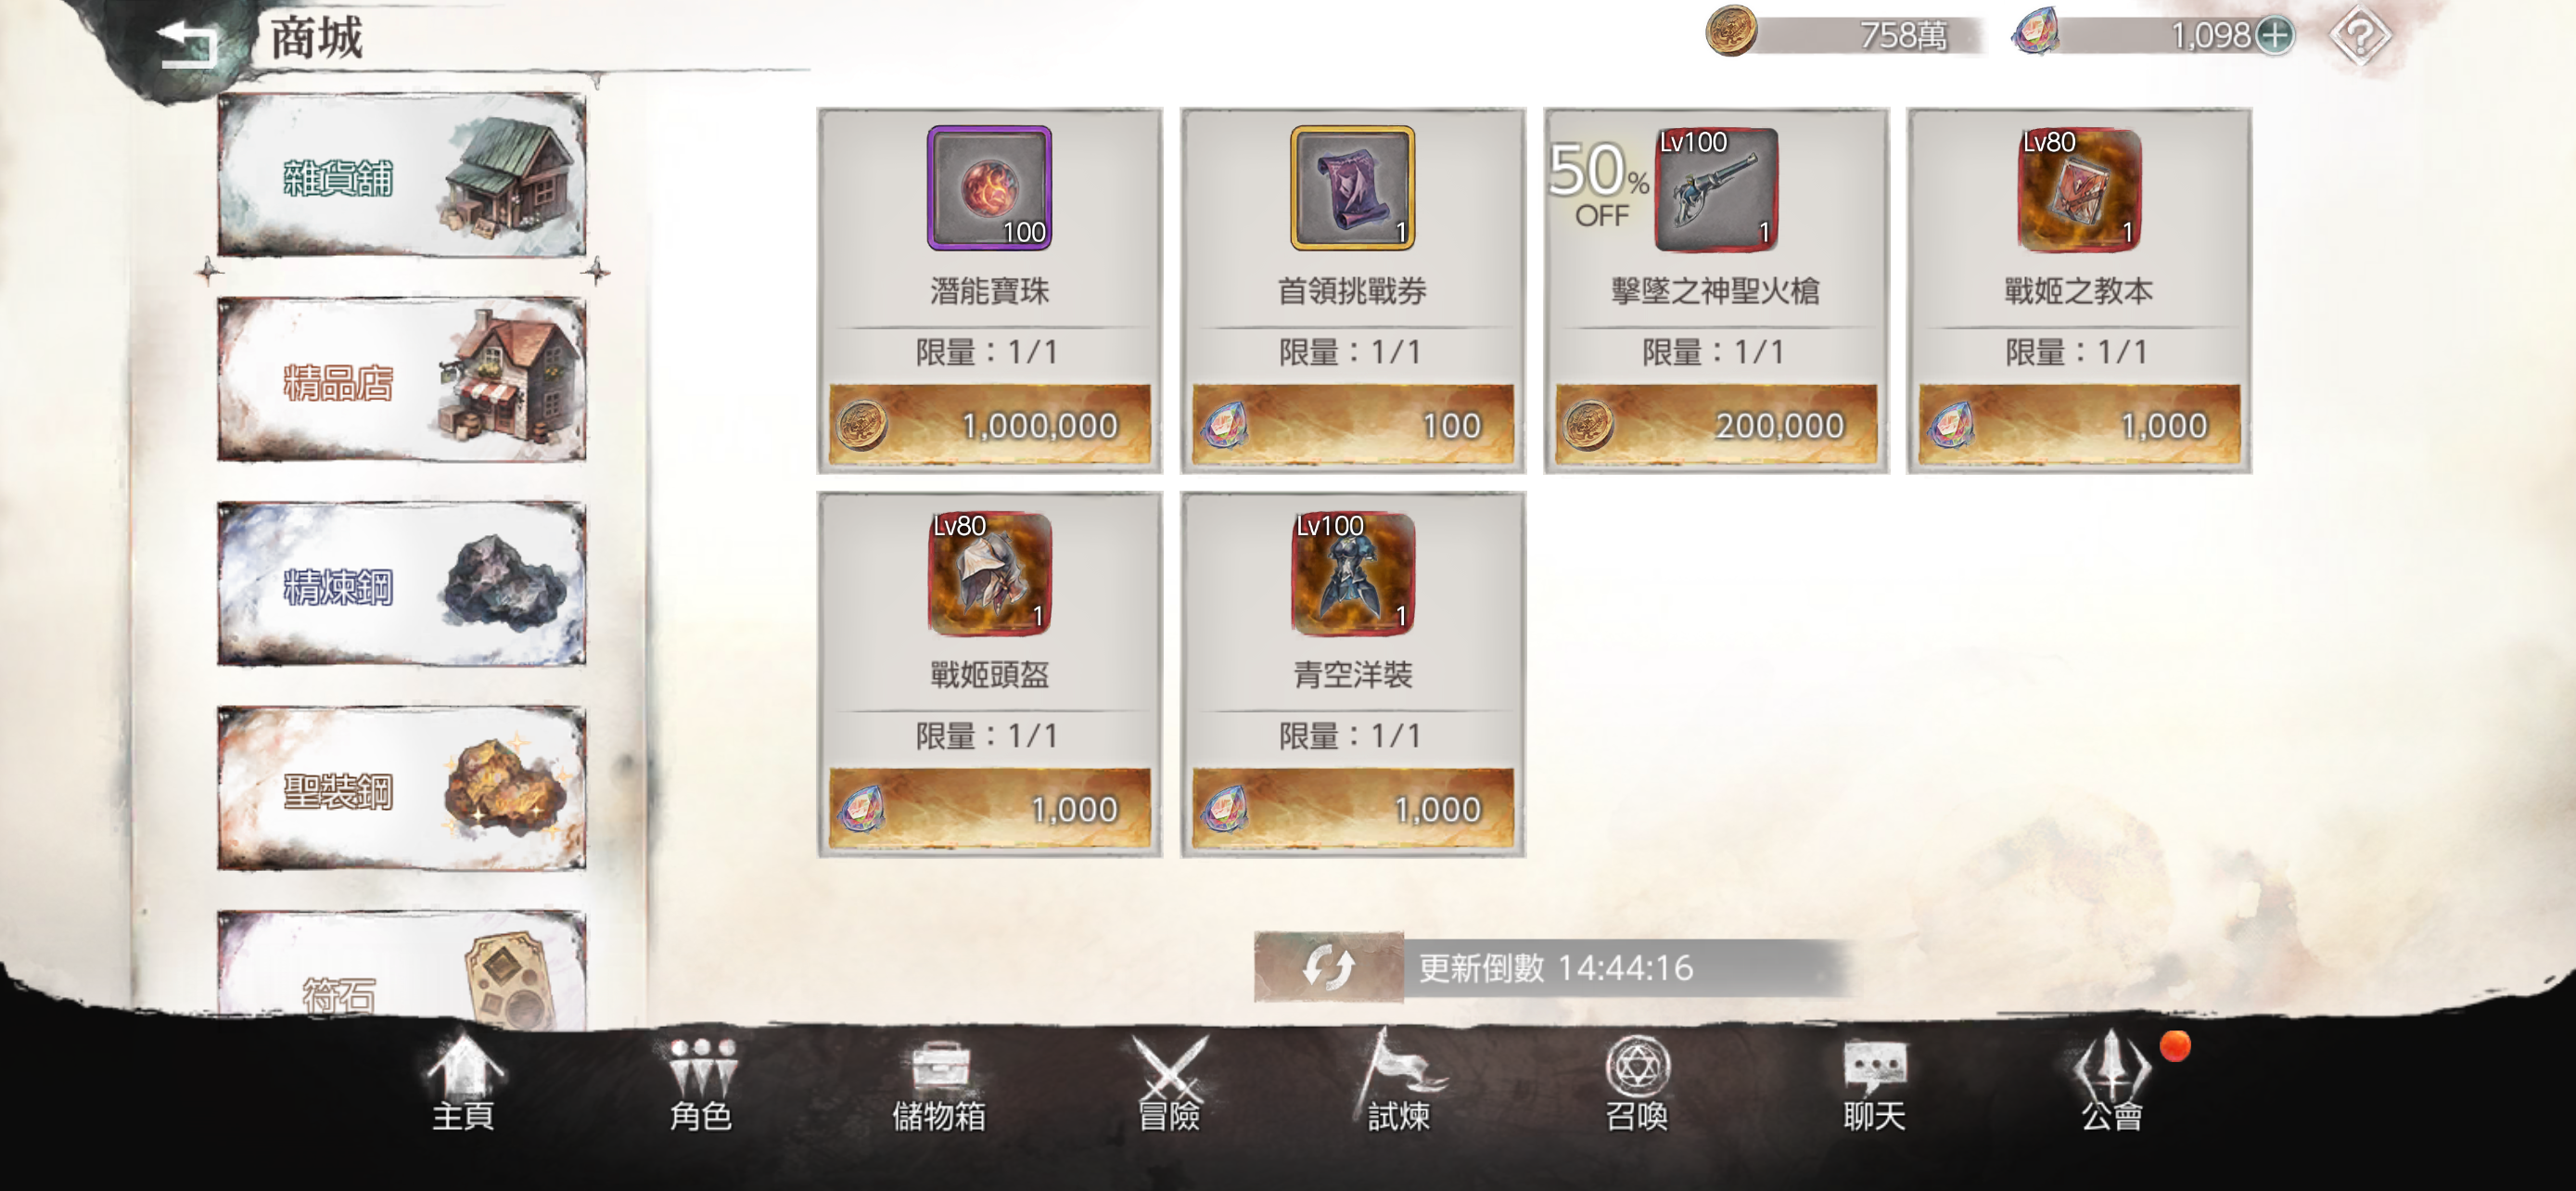Switch to the 精品店 shop tab

coord(402,380)
